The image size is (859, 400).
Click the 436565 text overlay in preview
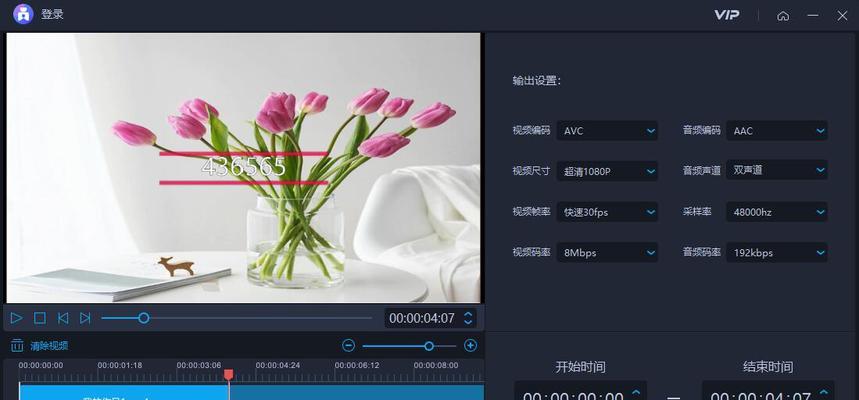pyautogui.click(x=243, y=167)
